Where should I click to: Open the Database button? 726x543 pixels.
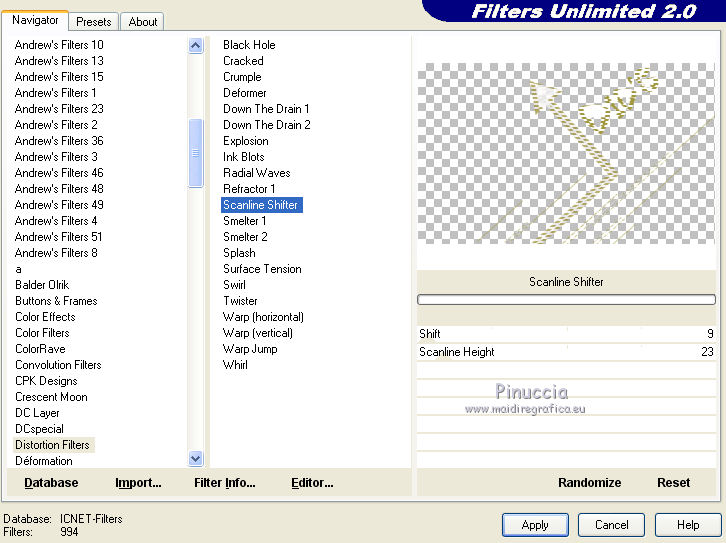[x=51, y=483]
